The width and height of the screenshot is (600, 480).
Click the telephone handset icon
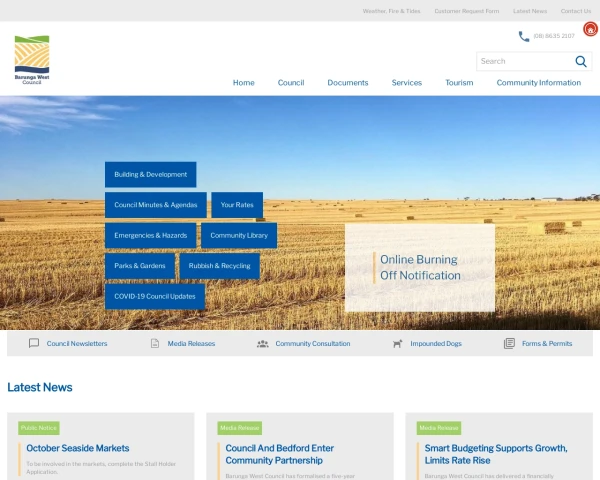523,36
